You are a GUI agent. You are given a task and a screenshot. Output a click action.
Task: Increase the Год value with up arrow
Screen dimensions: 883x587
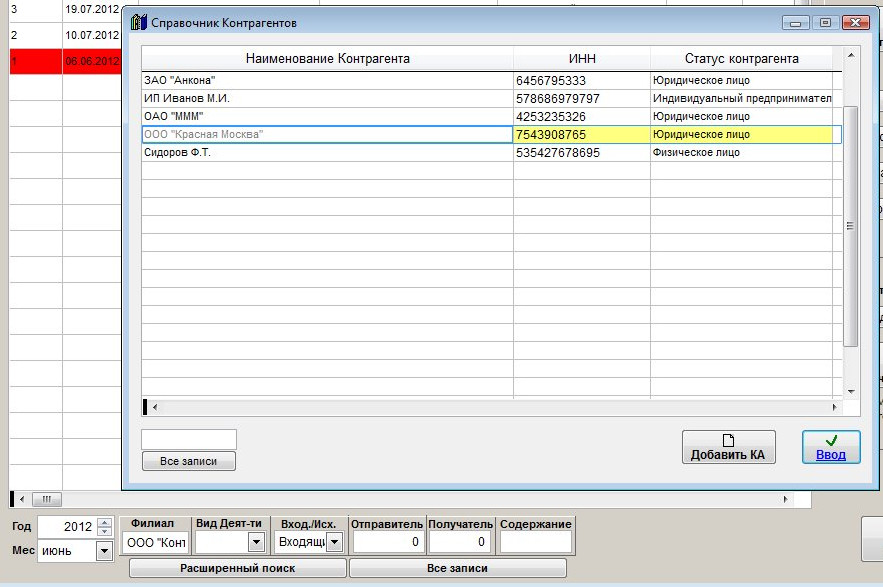[x=104, y=522]
